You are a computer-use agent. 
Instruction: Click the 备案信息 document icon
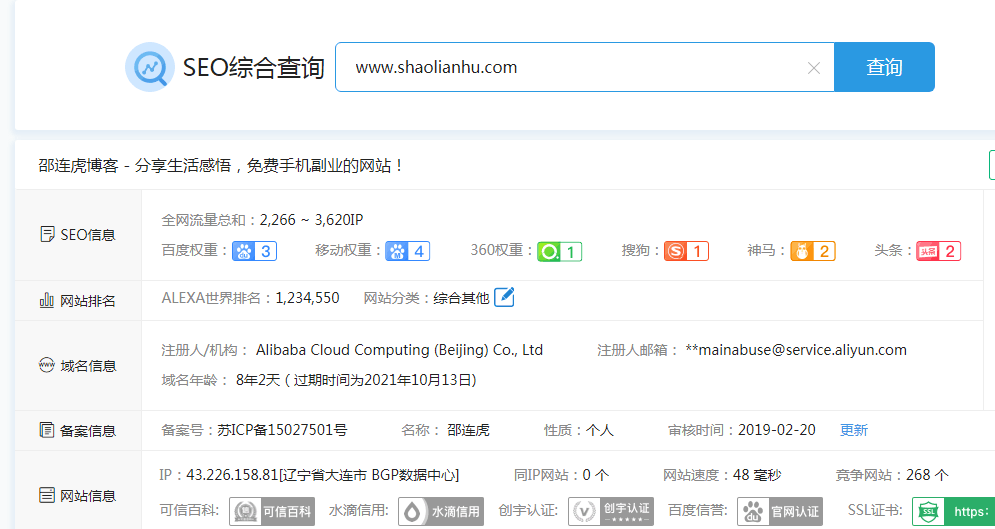46,431
